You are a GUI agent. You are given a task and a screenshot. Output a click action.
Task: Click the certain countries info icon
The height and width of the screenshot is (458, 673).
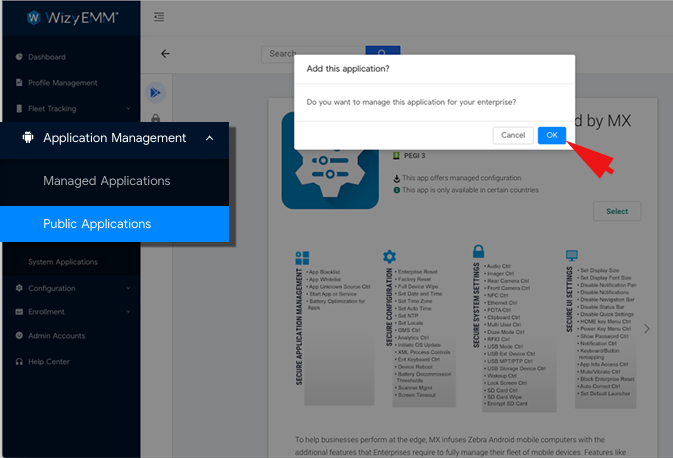[x=397, y=190]
